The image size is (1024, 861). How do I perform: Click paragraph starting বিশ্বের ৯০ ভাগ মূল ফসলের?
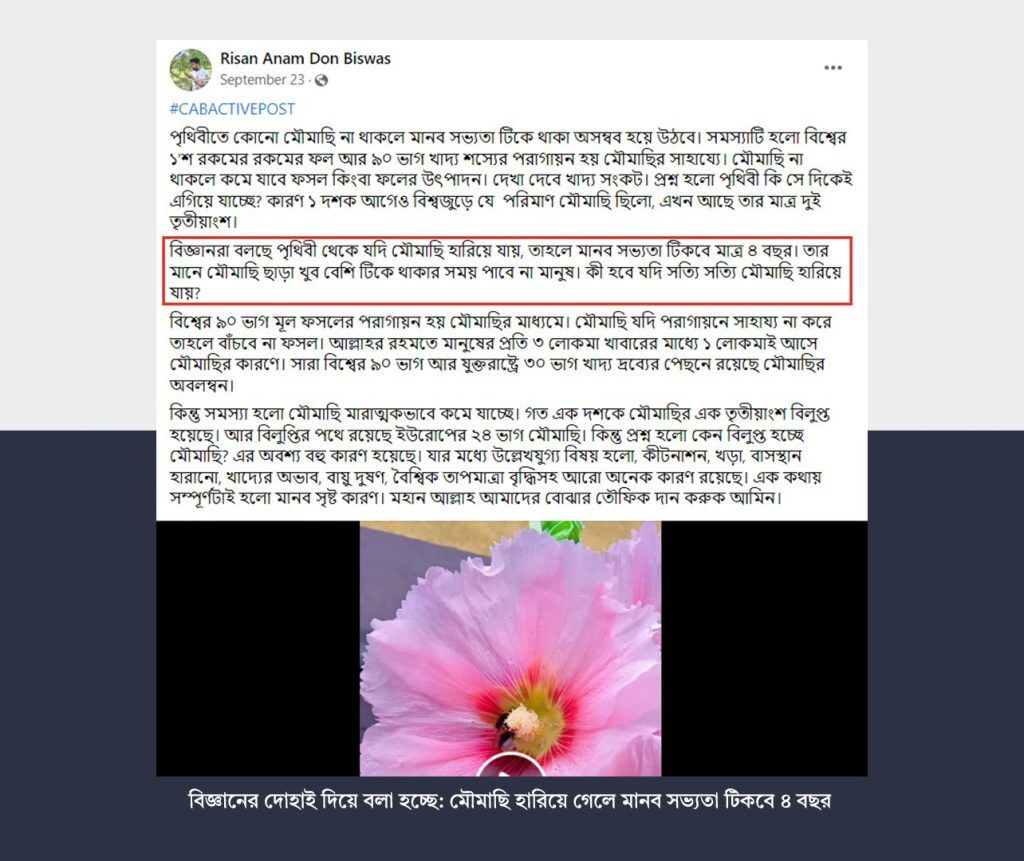501,353
